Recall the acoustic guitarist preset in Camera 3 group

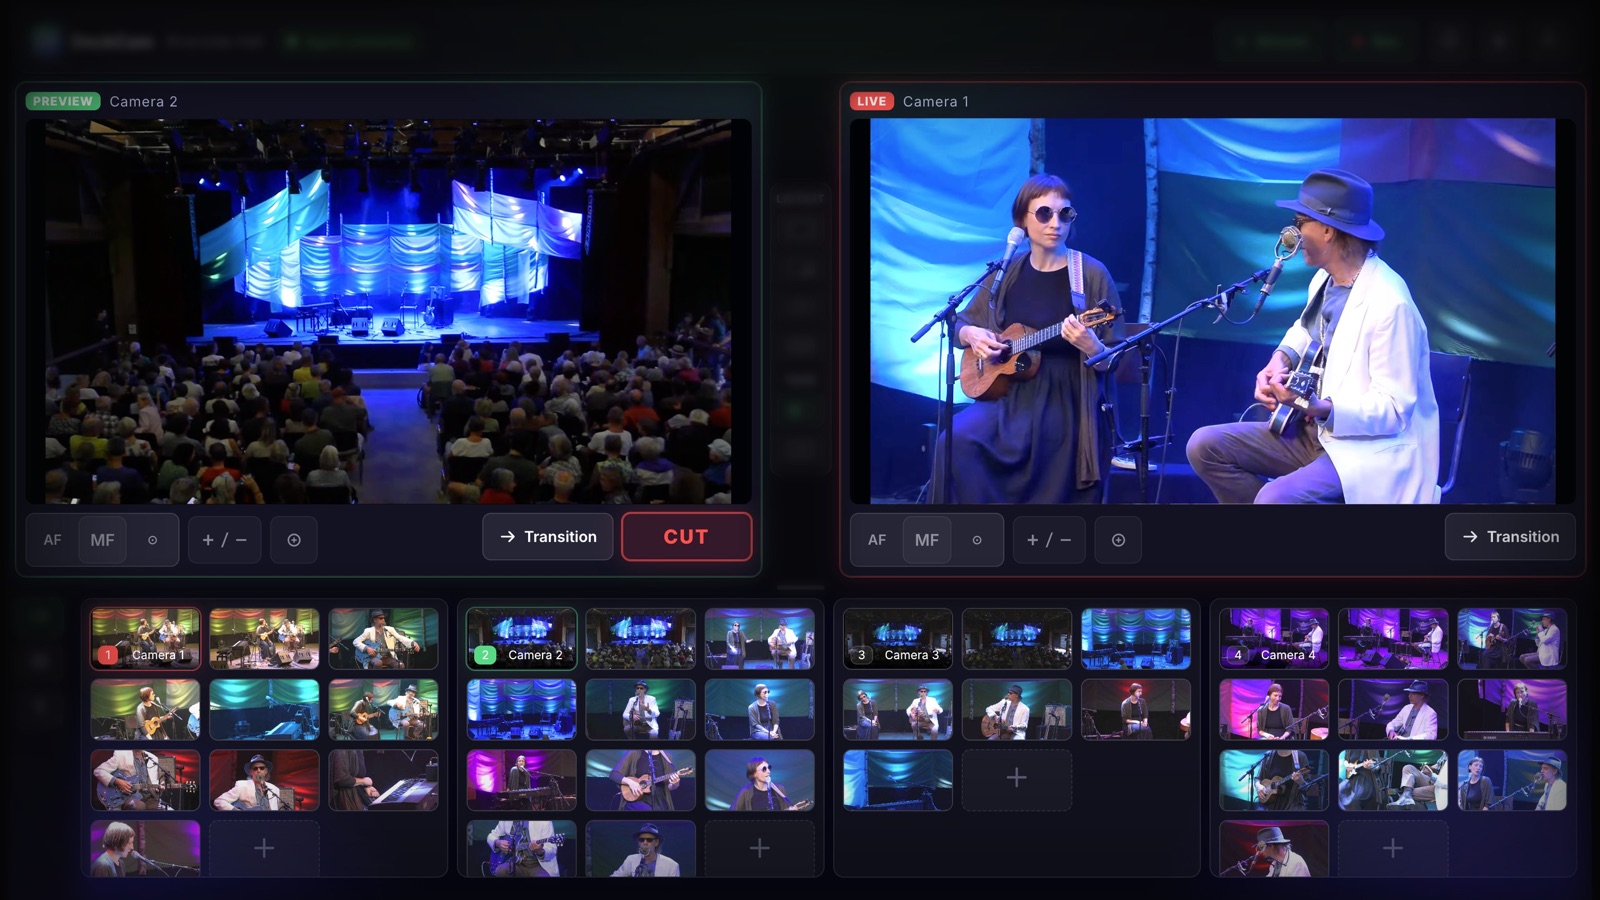point(1017,710)
